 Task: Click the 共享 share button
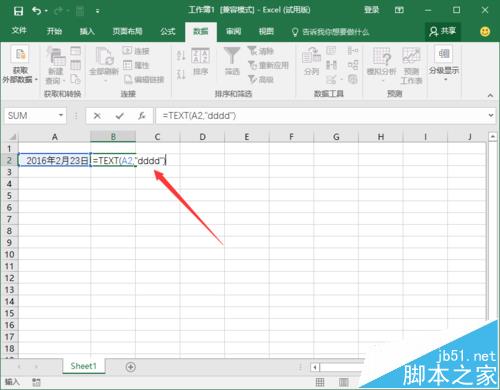443,31
